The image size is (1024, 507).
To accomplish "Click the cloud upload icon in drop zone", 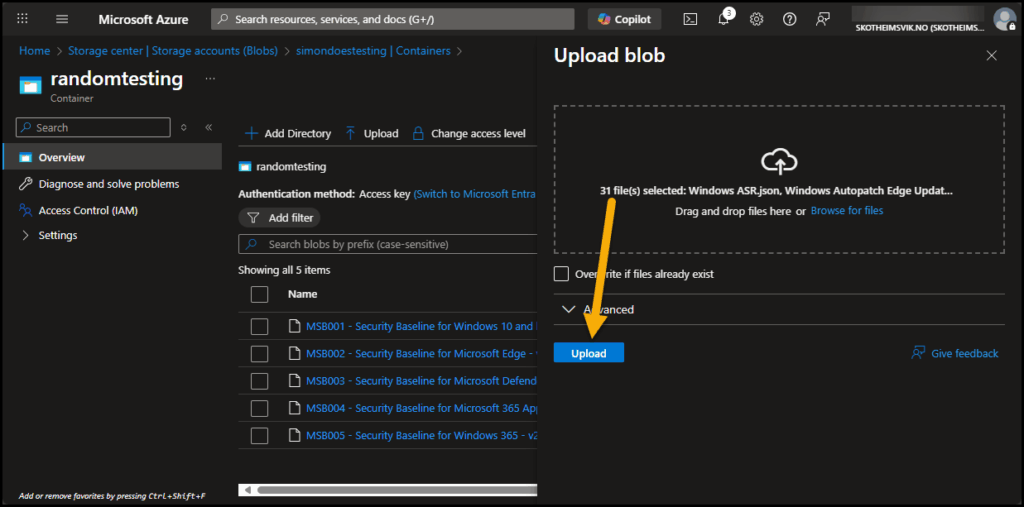I will pyautogui.click(x=779, y=161).
